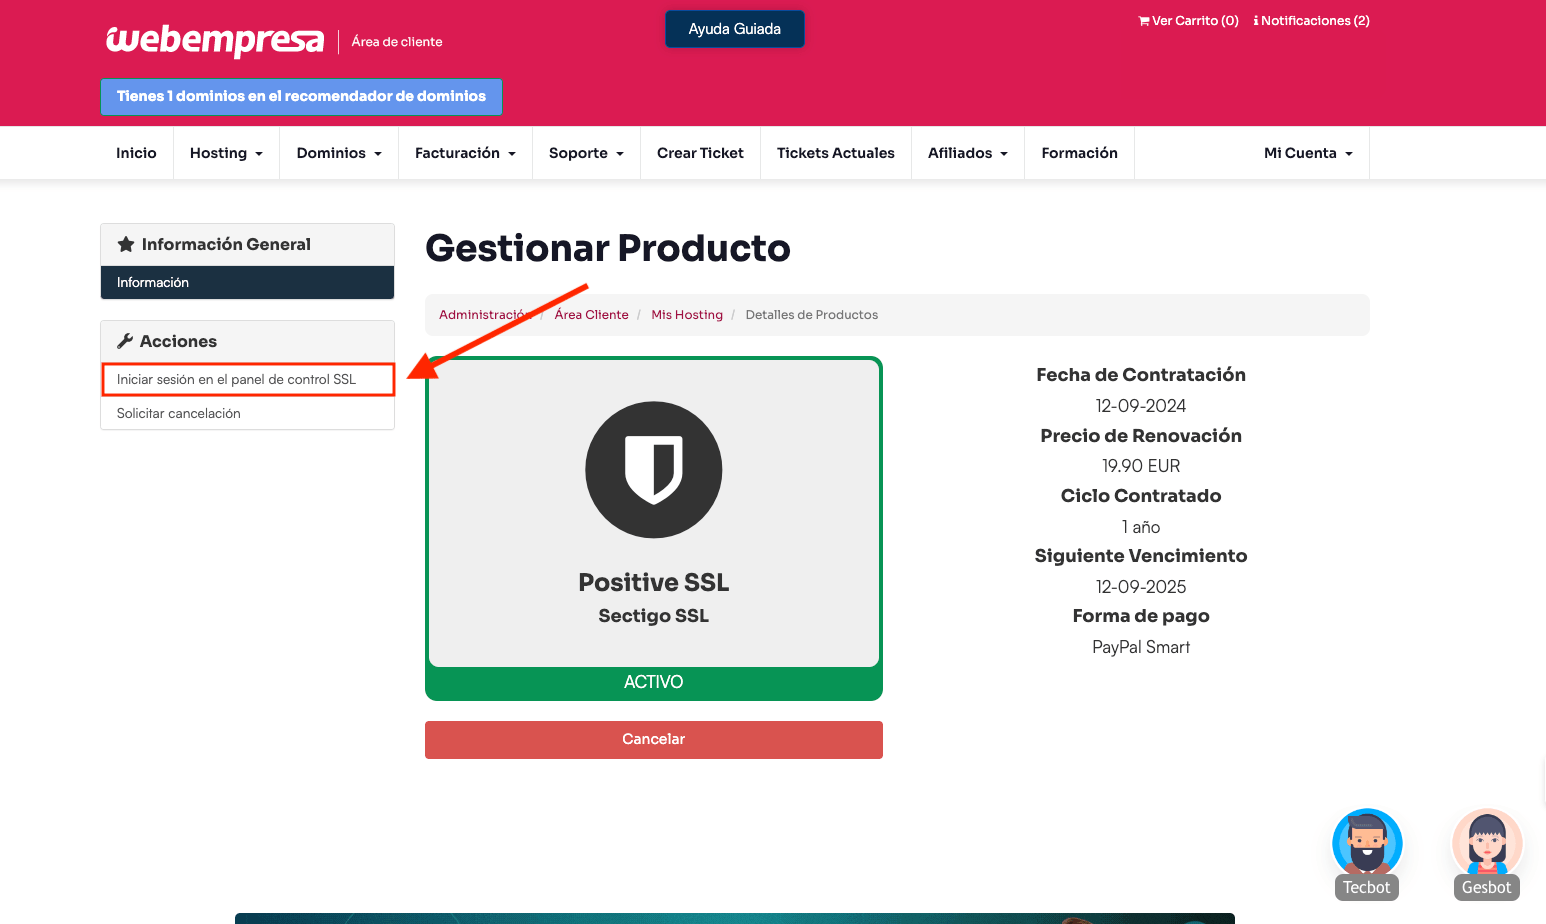Click the Gestionar Producto heading
Viewport: 1546px width, 924px height.
(x=608, y=249)
